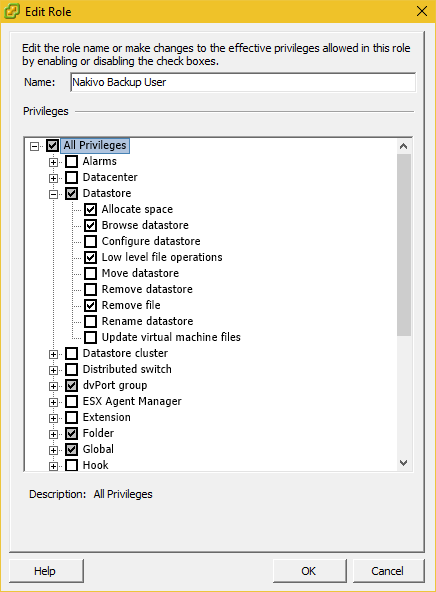Select the Datastore tree label
Screen dimensions: 436x592
point(107,193)
